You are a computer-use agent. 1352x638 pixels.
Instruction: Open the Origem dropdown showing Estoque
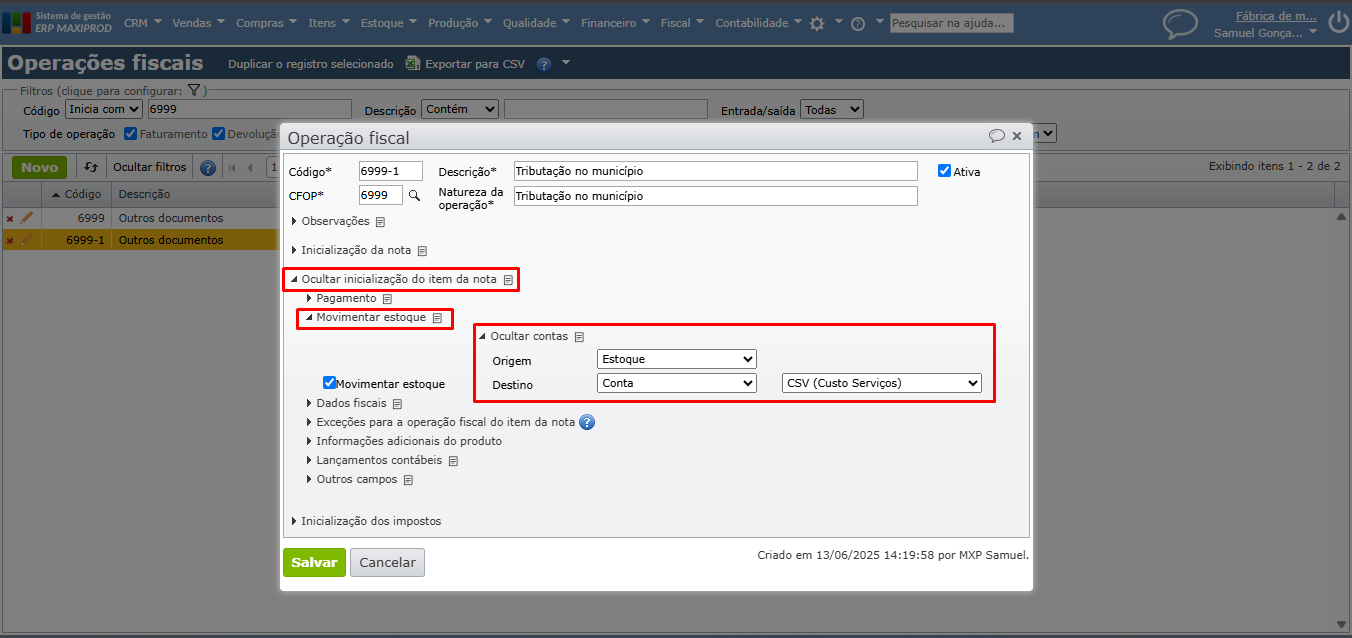(x=677, y=359)
